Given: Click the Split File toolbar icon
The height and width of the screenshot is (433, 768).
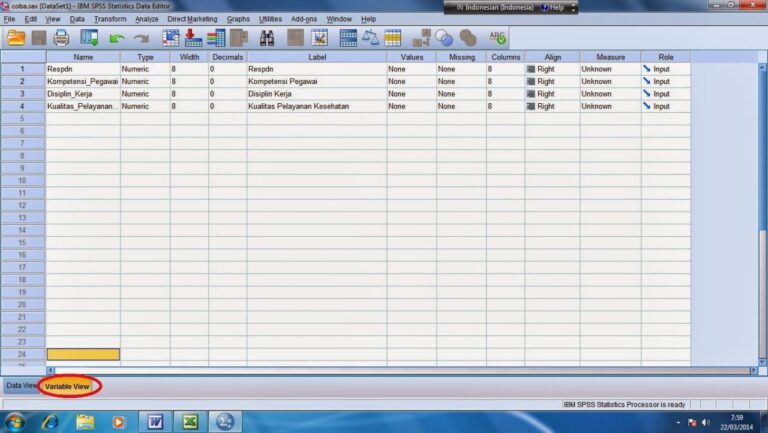Looking at the screenshot, I should (x=348, y=38).
